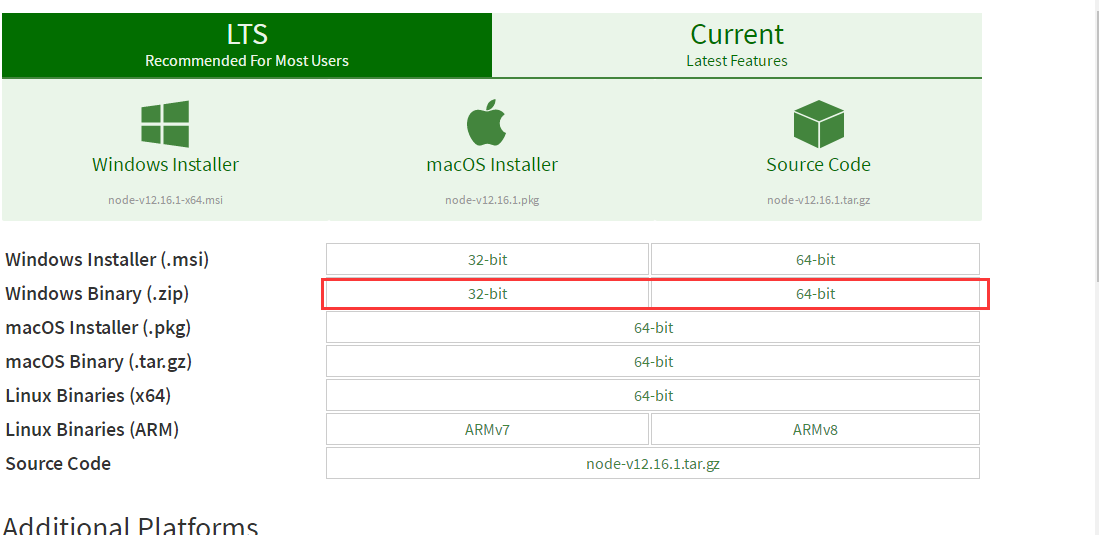This screenshot has width=1099, height=535.
Task: Switch to the Current Latest Features tab
Action: coord(737,45)
